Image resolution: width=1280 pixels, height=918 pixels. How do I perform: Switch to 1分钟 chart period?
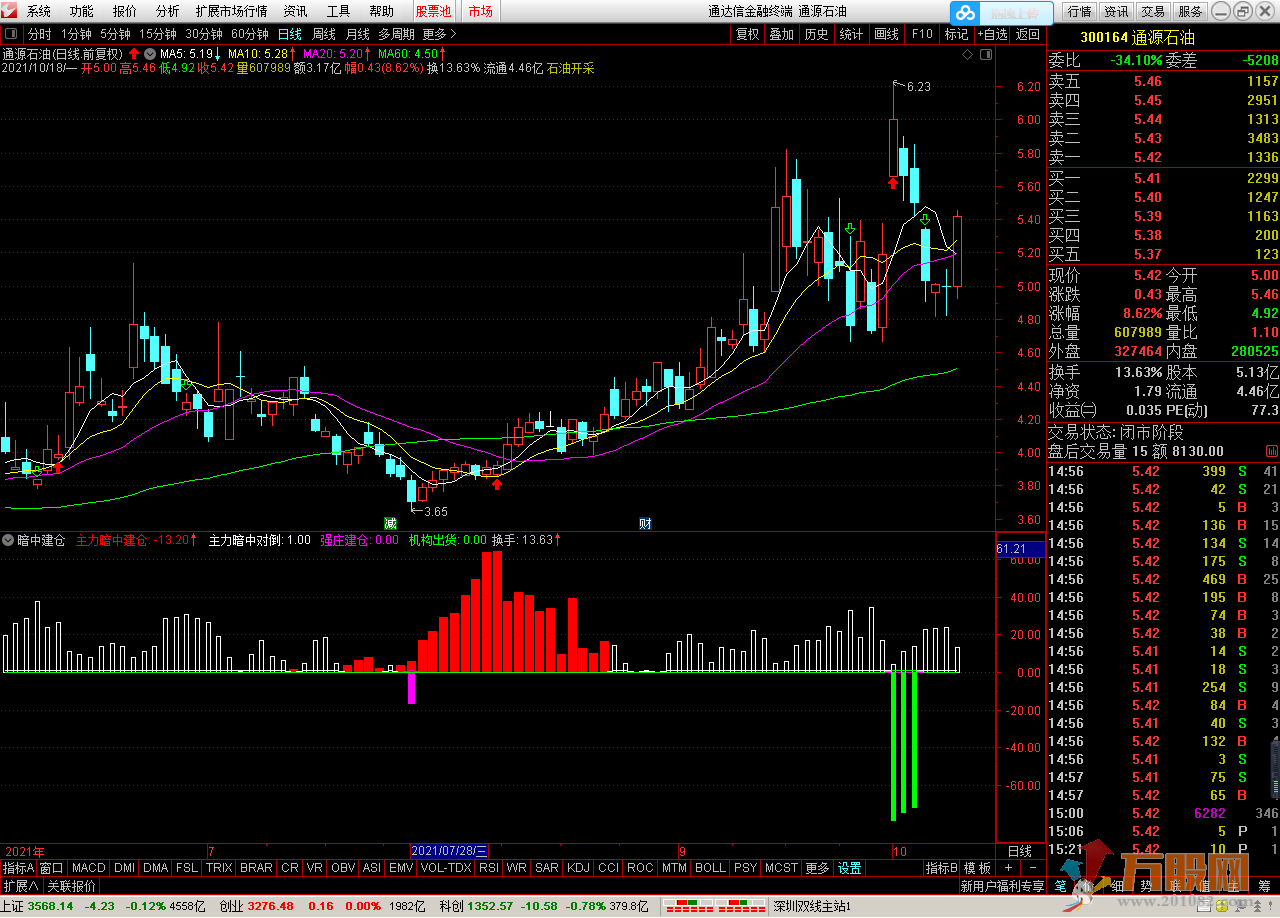pyautogui.click(x=76, y=34)
